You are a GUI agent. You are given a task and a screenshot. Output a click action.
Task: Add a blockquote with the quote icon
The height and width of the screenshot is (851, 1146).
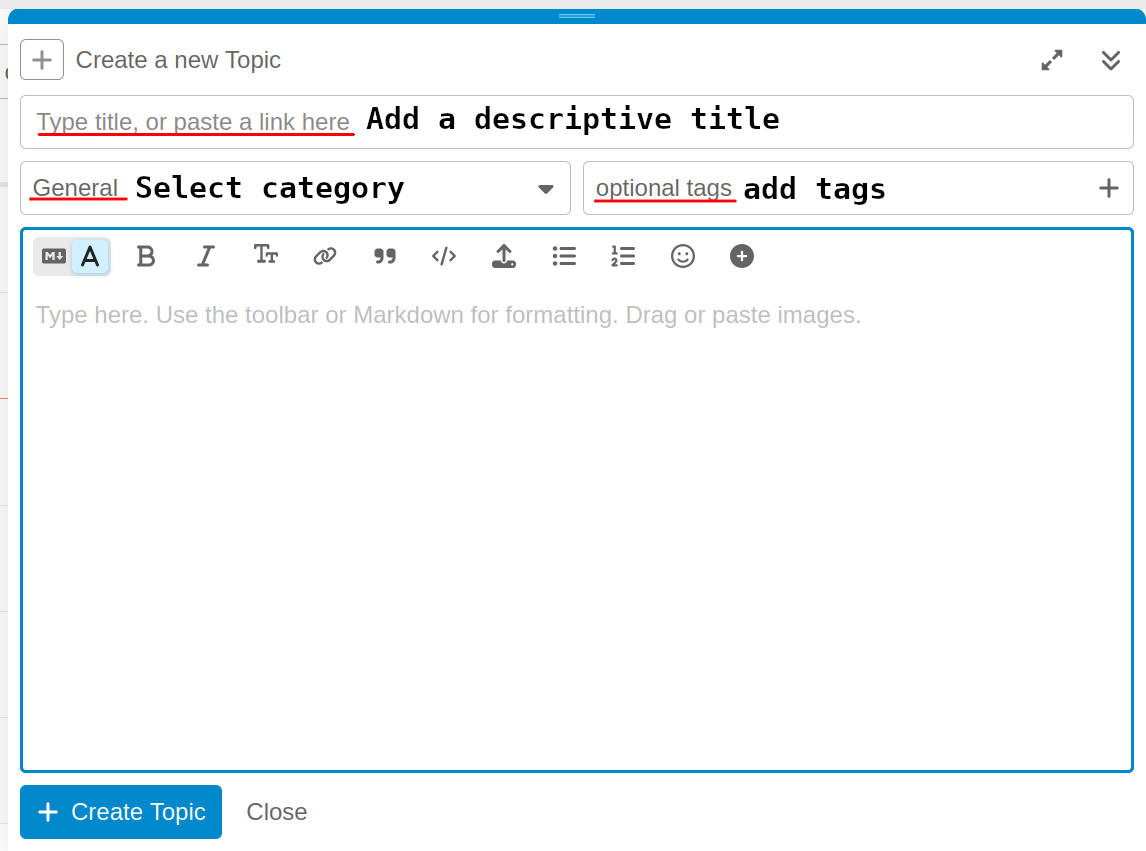(x=384, y=257)
